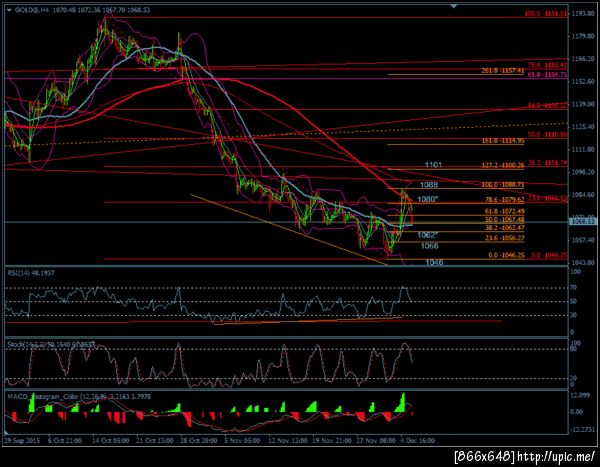Click the 161.8 -1114.95 Fibonacci label

coord(503,141)
